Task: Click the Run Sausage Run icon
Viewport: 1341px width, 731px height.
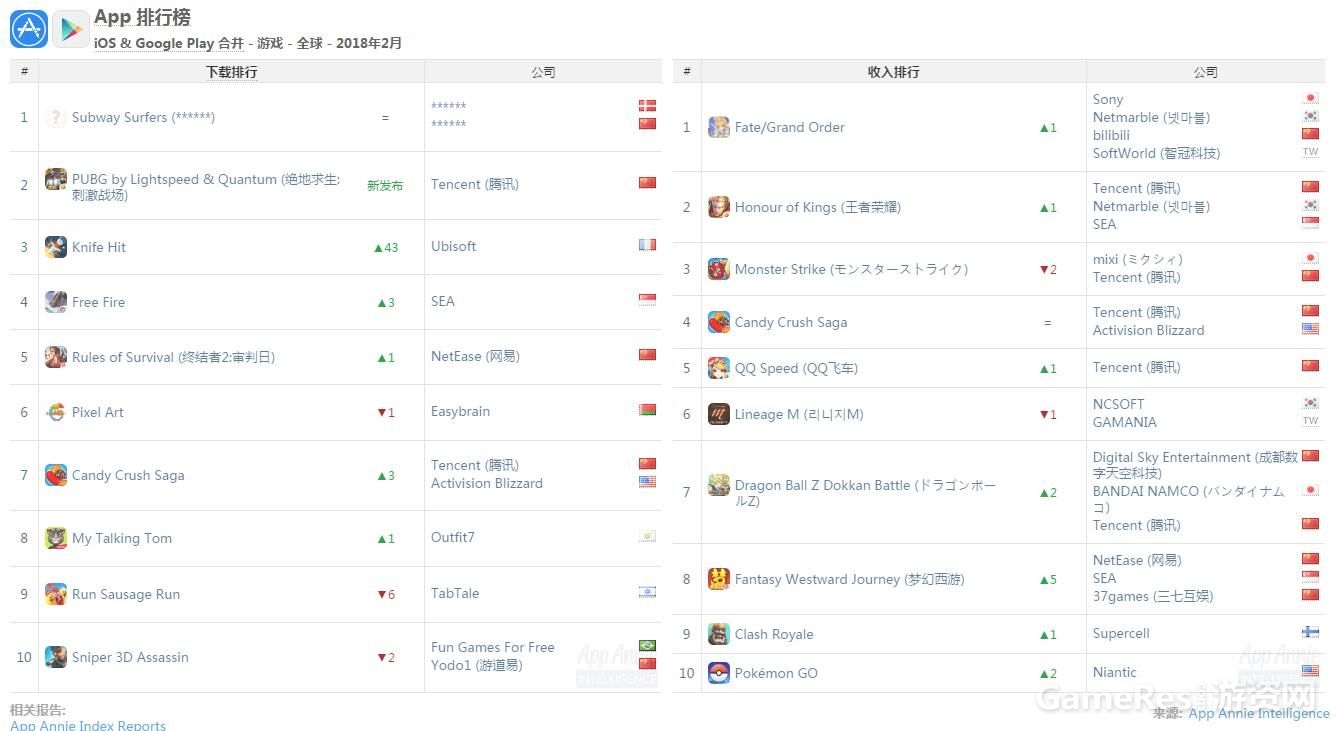Action: (56, 594)
